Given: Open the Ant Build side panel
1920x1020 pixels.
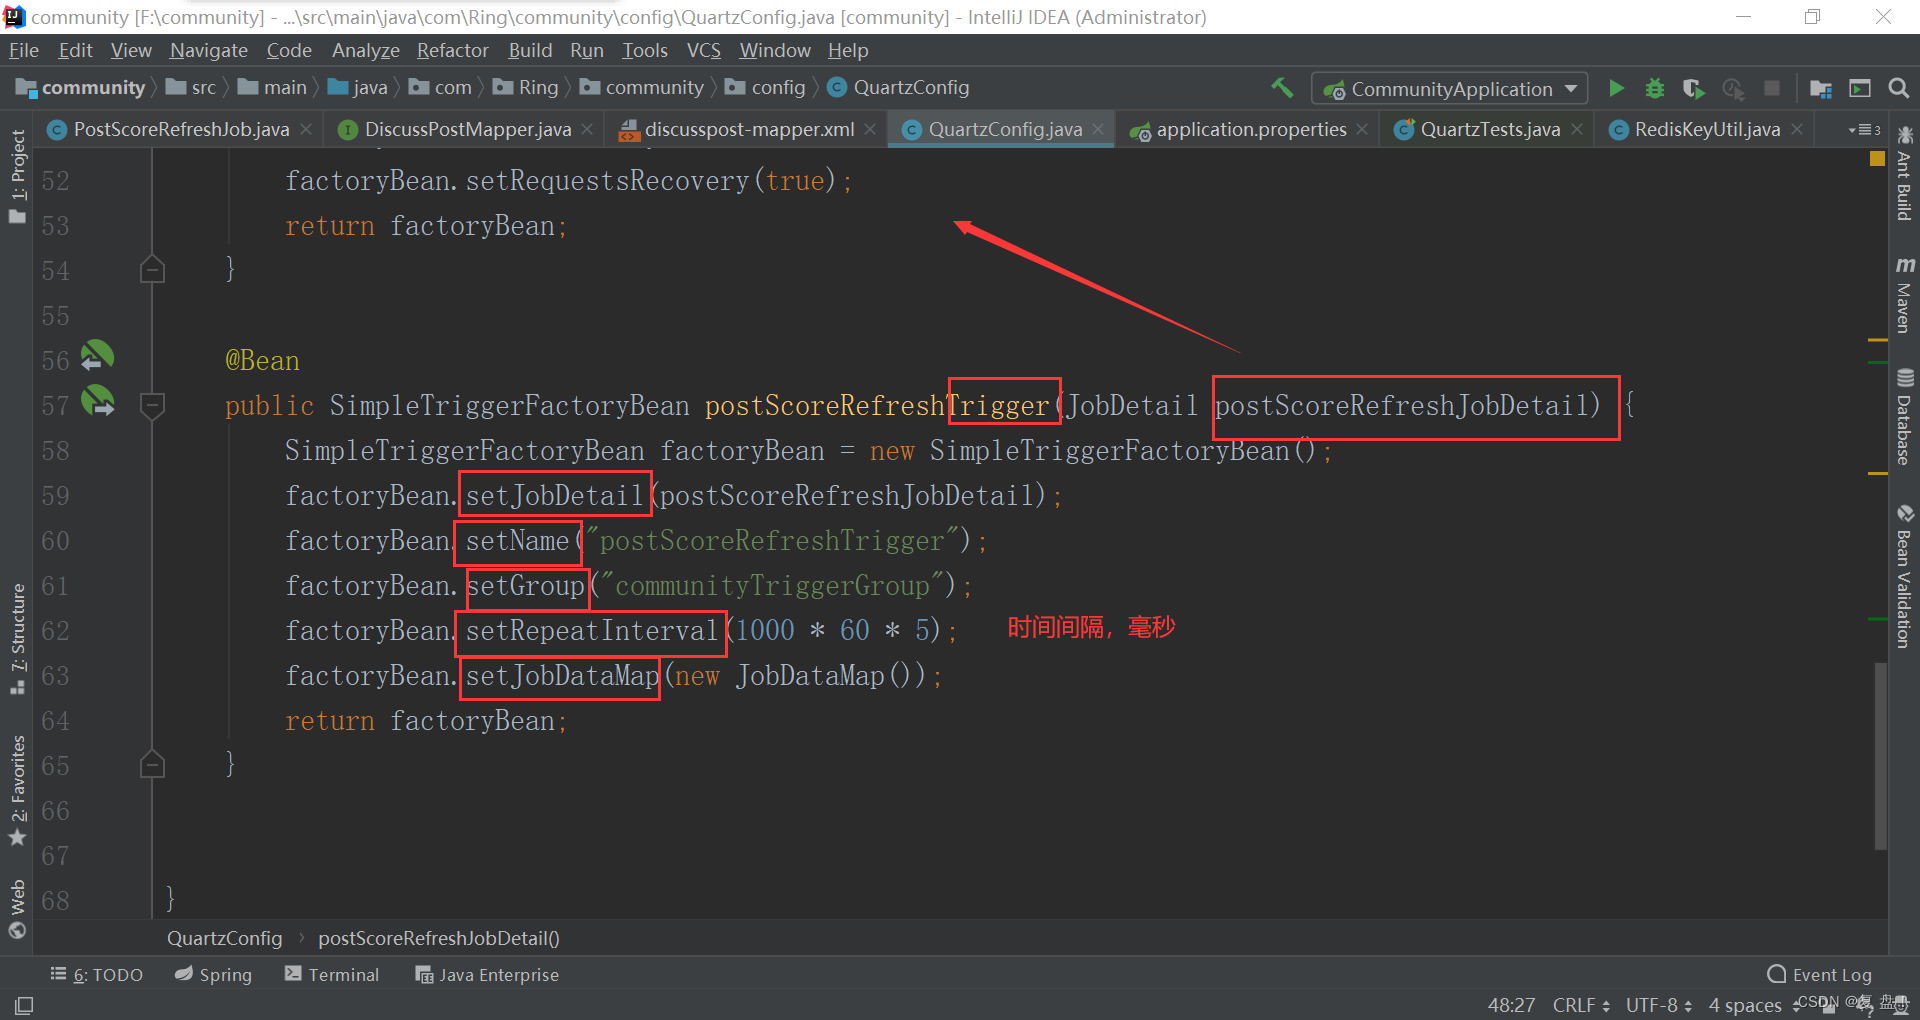Looking at the screenshot, I should coord(1904,175).
